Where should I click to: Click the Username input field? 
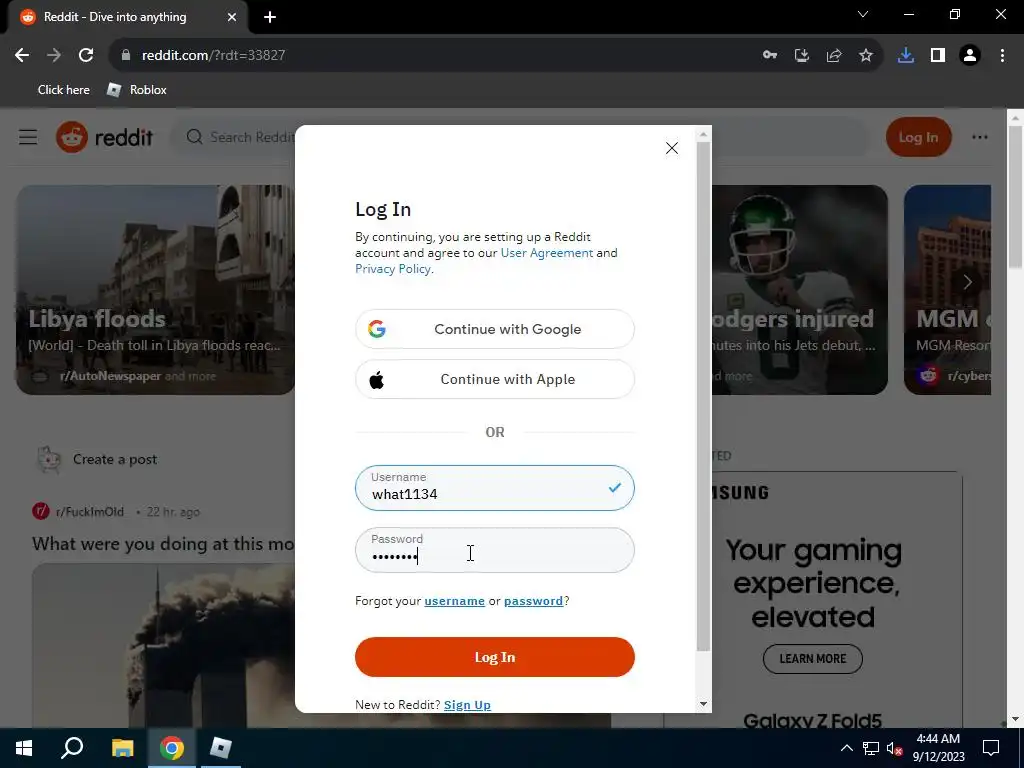pos(494,488)
